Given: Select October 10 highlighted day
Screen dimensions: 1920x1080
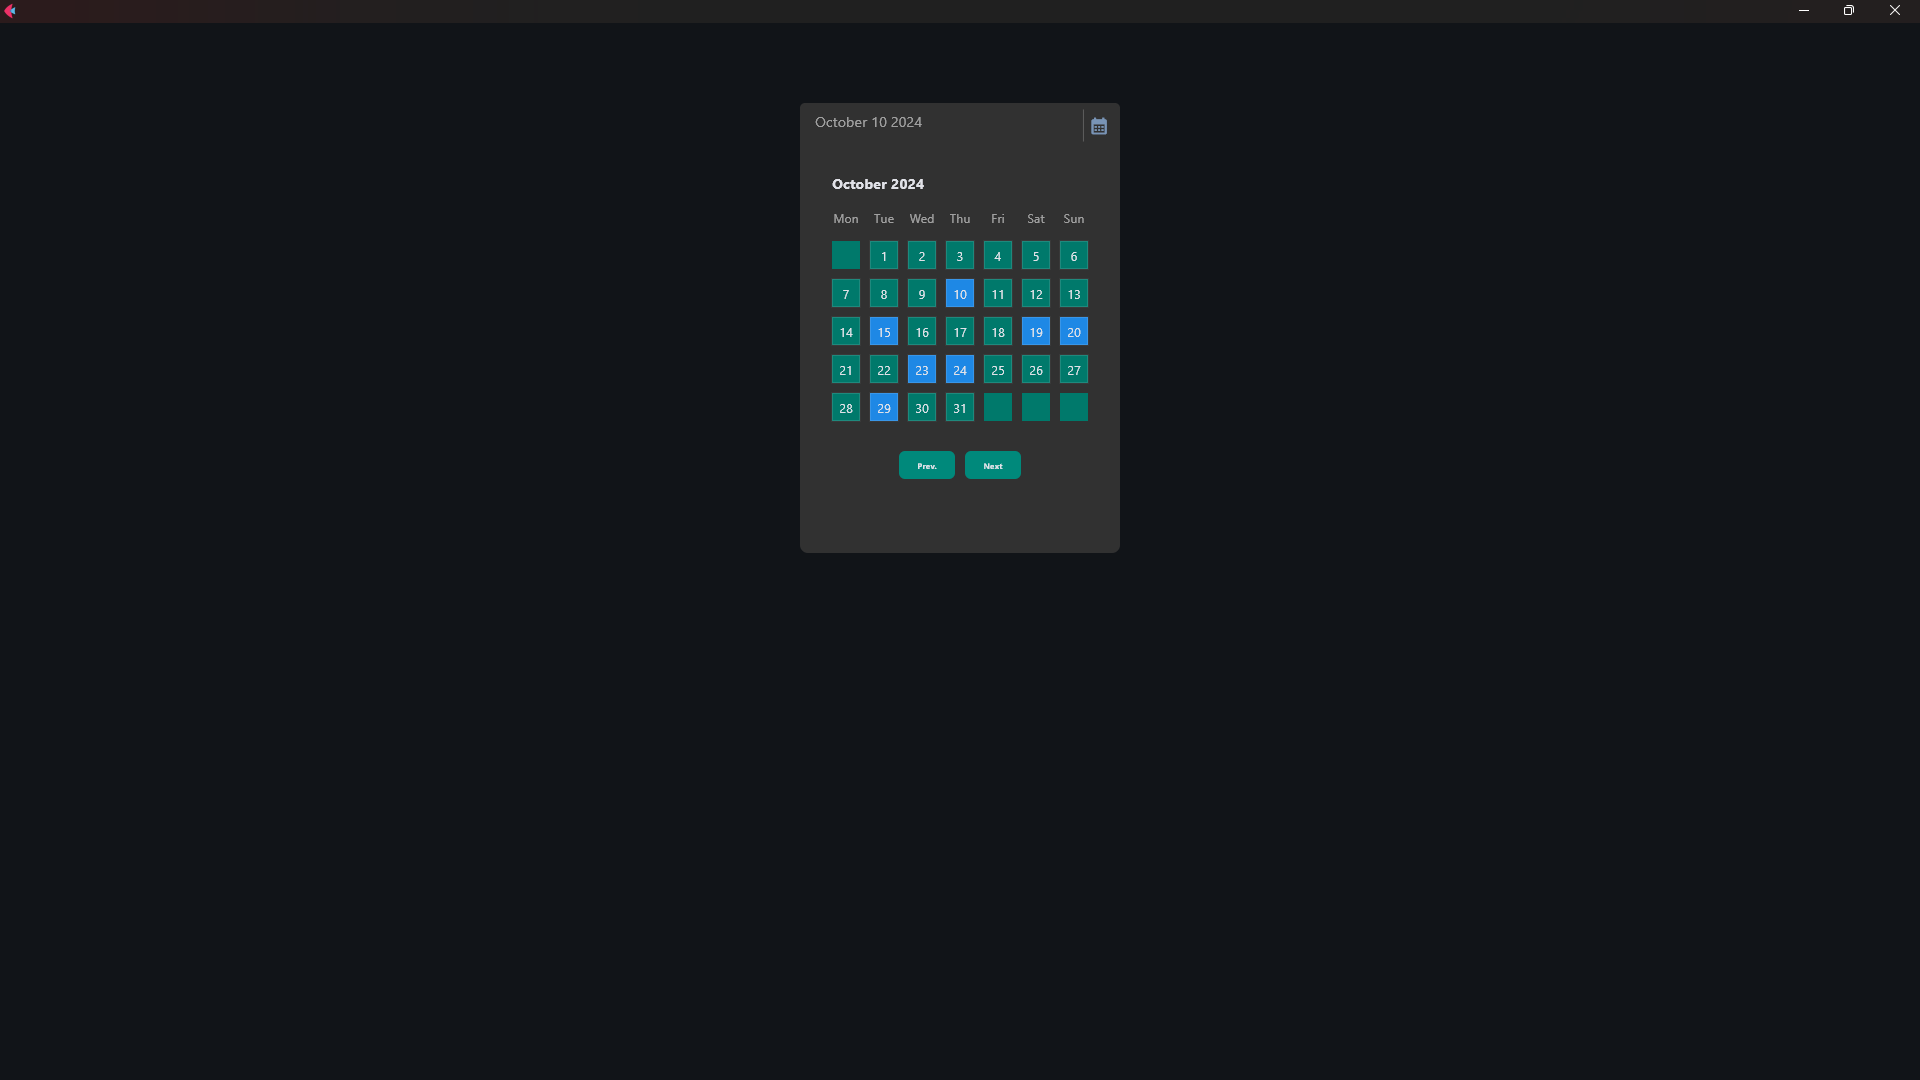Looking at the screenshot, I should tap(959, 294).
